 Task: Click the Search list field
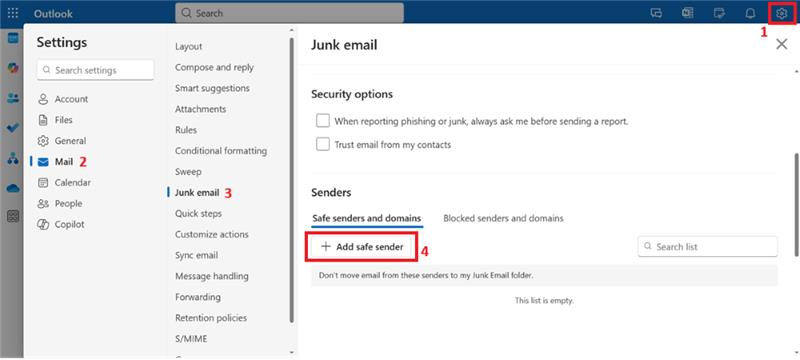[x=708, y=247]
